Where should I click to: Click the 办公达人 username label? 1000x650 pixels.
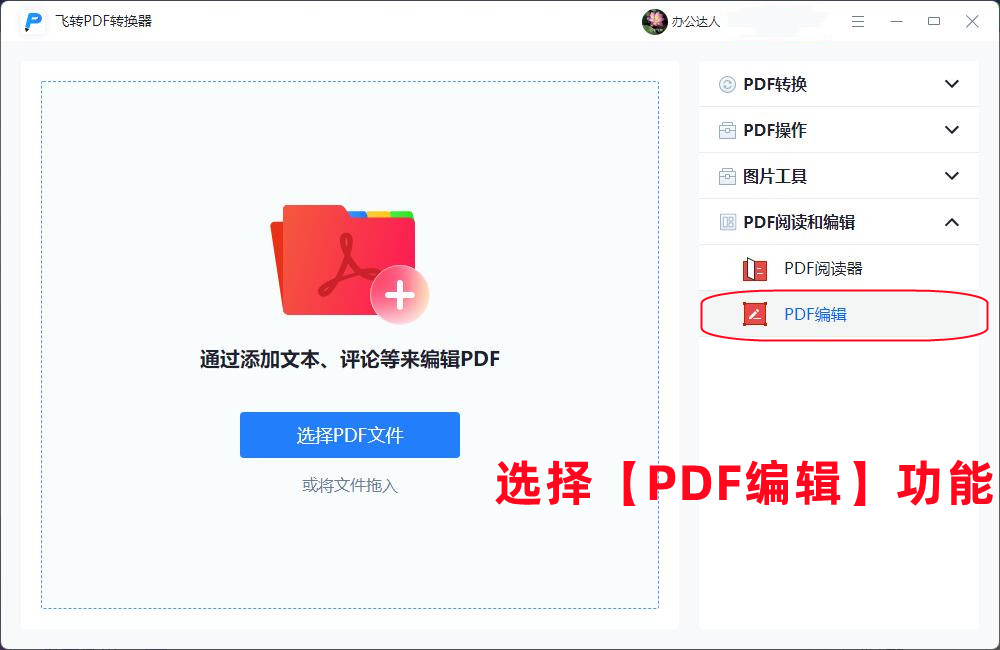point(696,22)
